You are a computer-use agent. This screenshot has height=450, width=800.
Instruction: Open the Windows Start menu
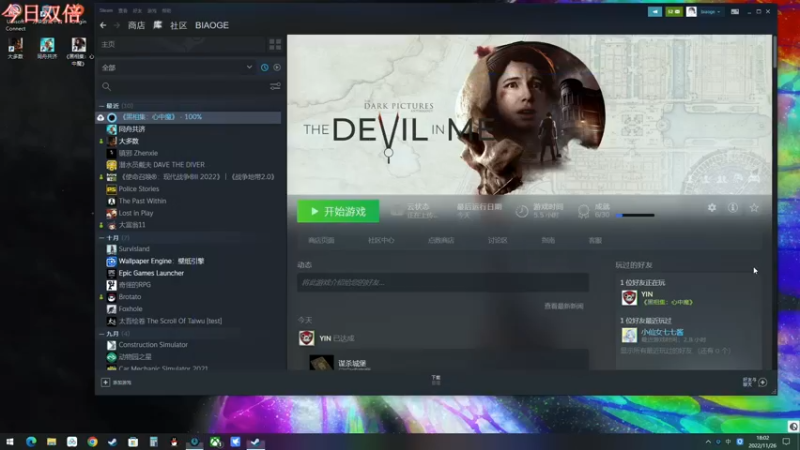click(10, 442)
